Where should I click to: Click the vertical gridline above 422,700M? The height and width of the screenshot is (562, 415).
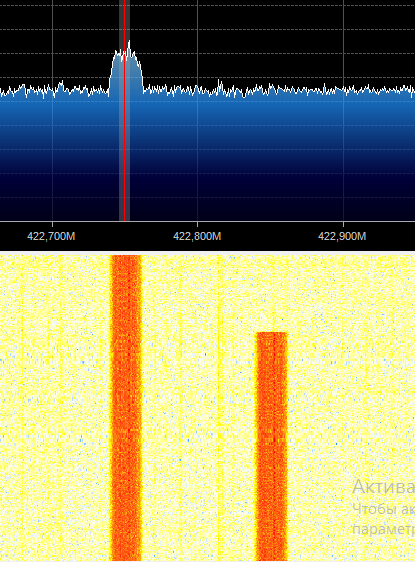tap(53, 47)
